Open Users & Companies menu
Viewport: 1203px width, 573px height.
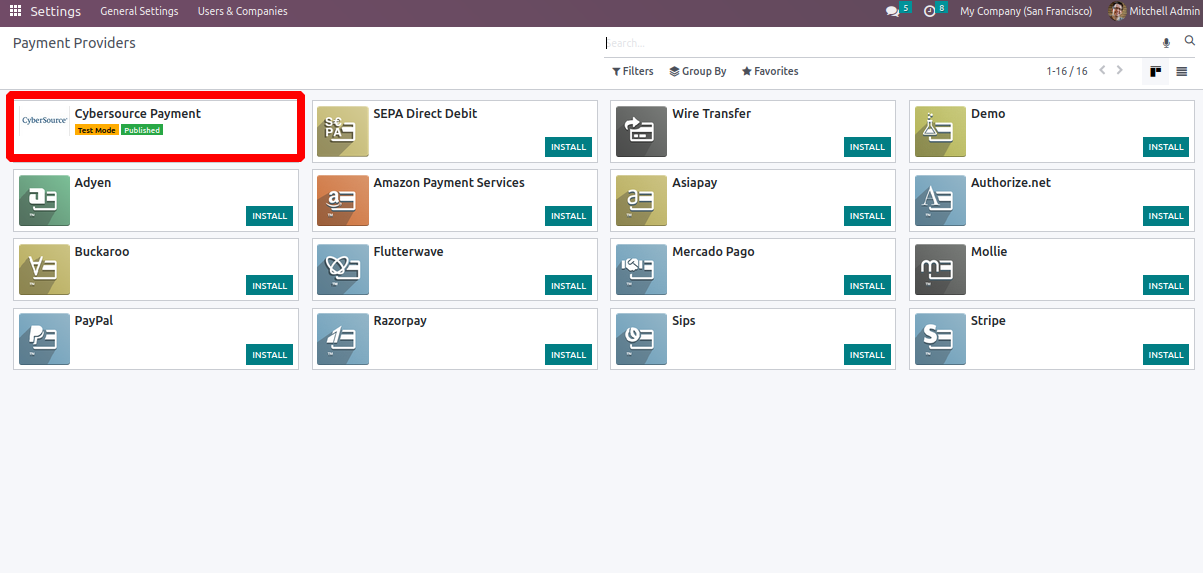[x=242, y=11]
